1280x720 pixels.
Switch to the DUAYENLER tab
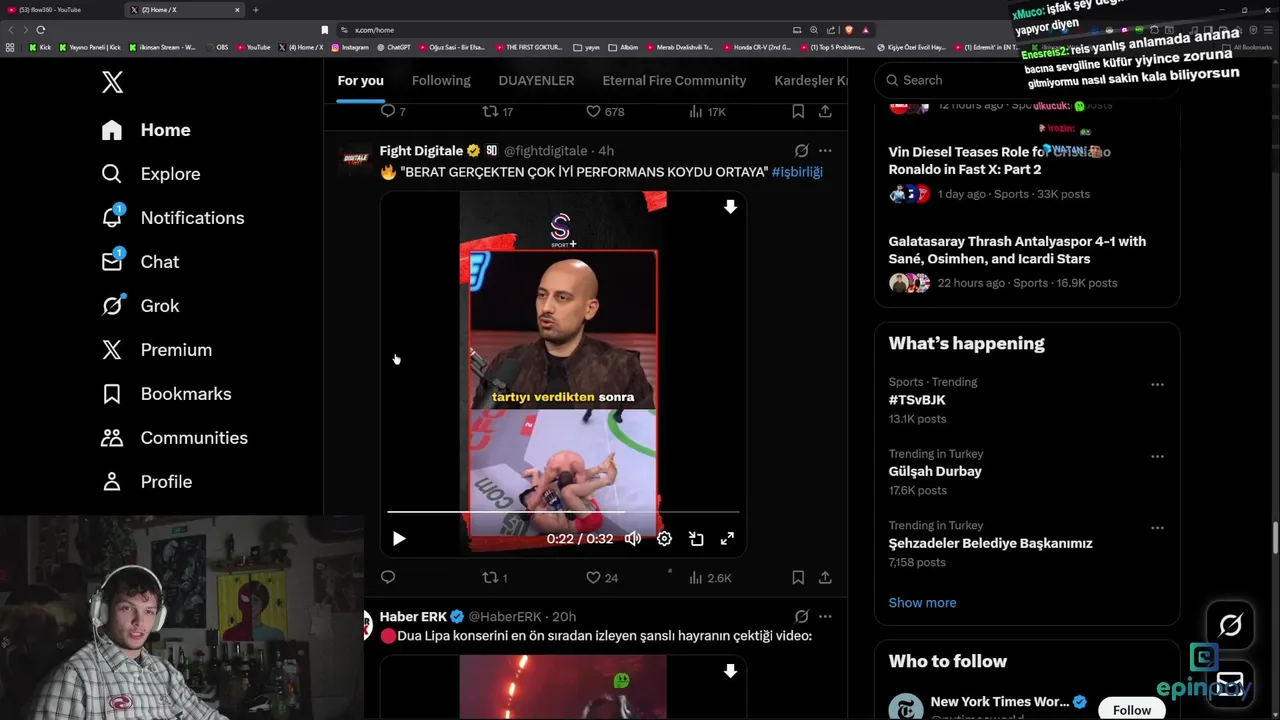click(x=536, y=81)
